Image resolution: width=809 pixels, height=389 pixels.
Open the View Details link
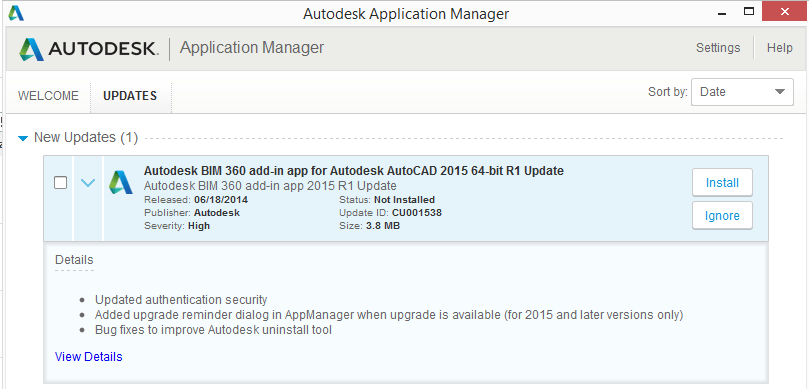tap(89, 356)
